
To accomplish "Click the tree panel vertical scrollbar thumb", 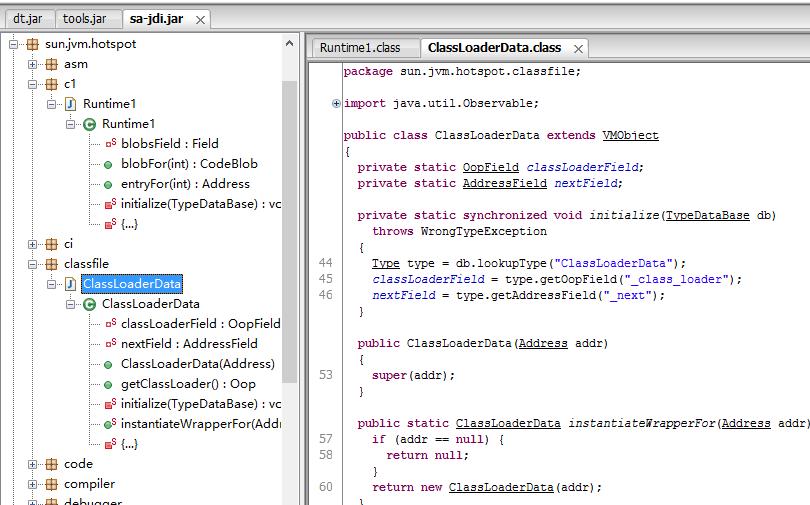I will (289, 231).
